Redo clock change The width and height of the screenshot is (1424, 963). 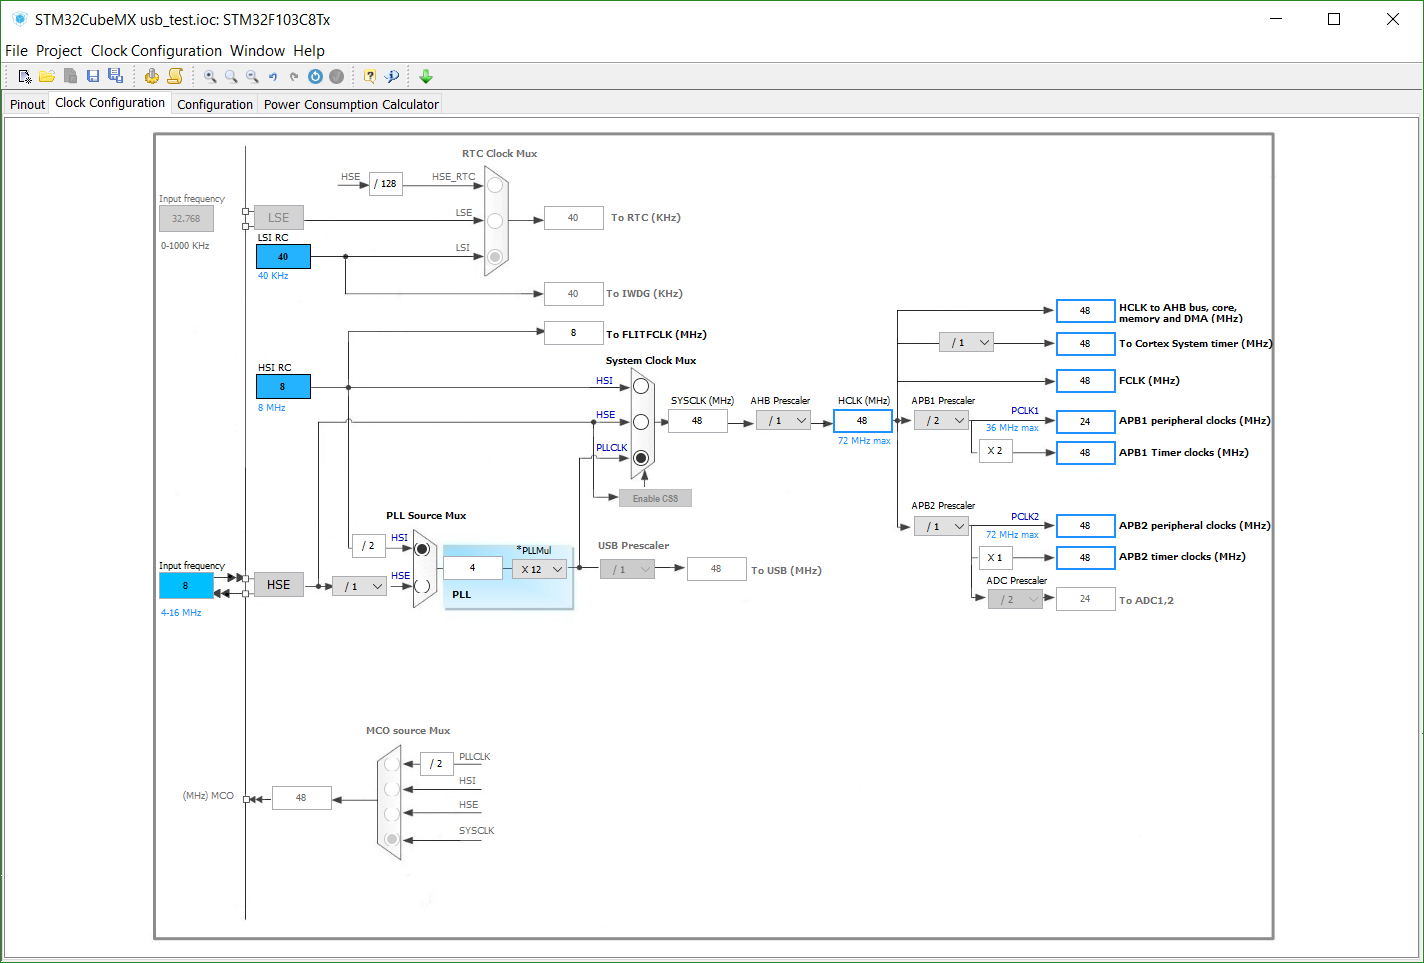[294, 76]
